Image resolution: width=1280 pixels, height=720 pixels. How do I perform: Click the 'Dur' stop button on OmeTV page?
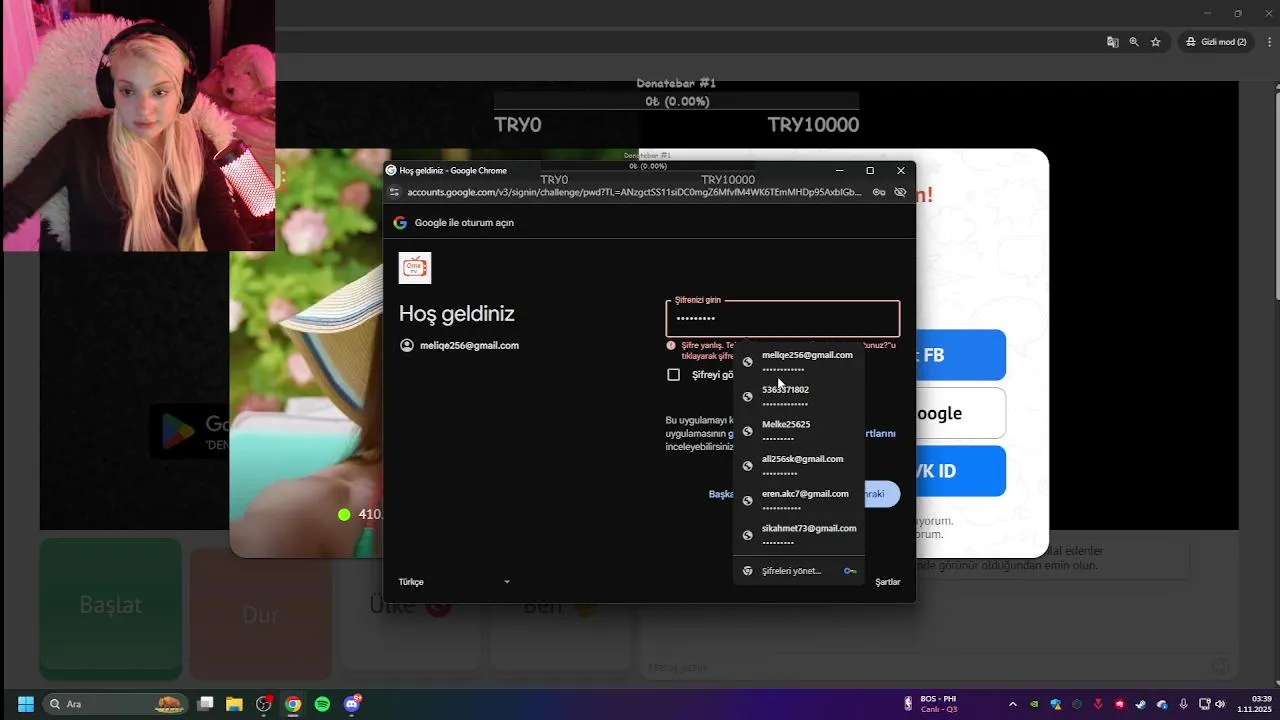click(261, 614)
